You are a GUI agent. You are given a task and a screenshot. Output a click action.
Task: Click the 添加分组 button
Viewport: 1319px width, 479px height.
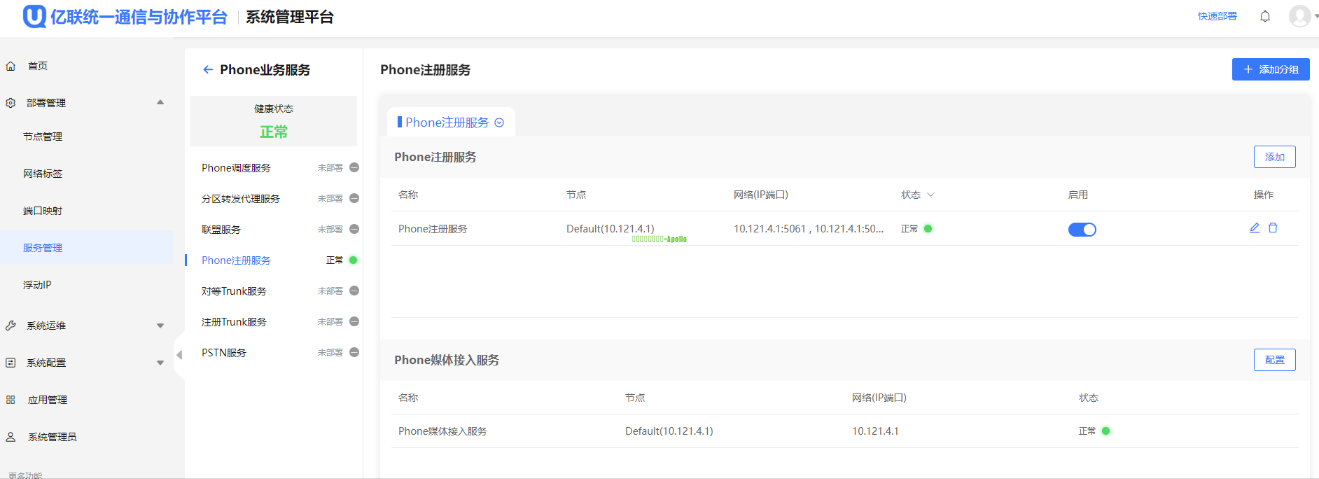[1270, 69]
